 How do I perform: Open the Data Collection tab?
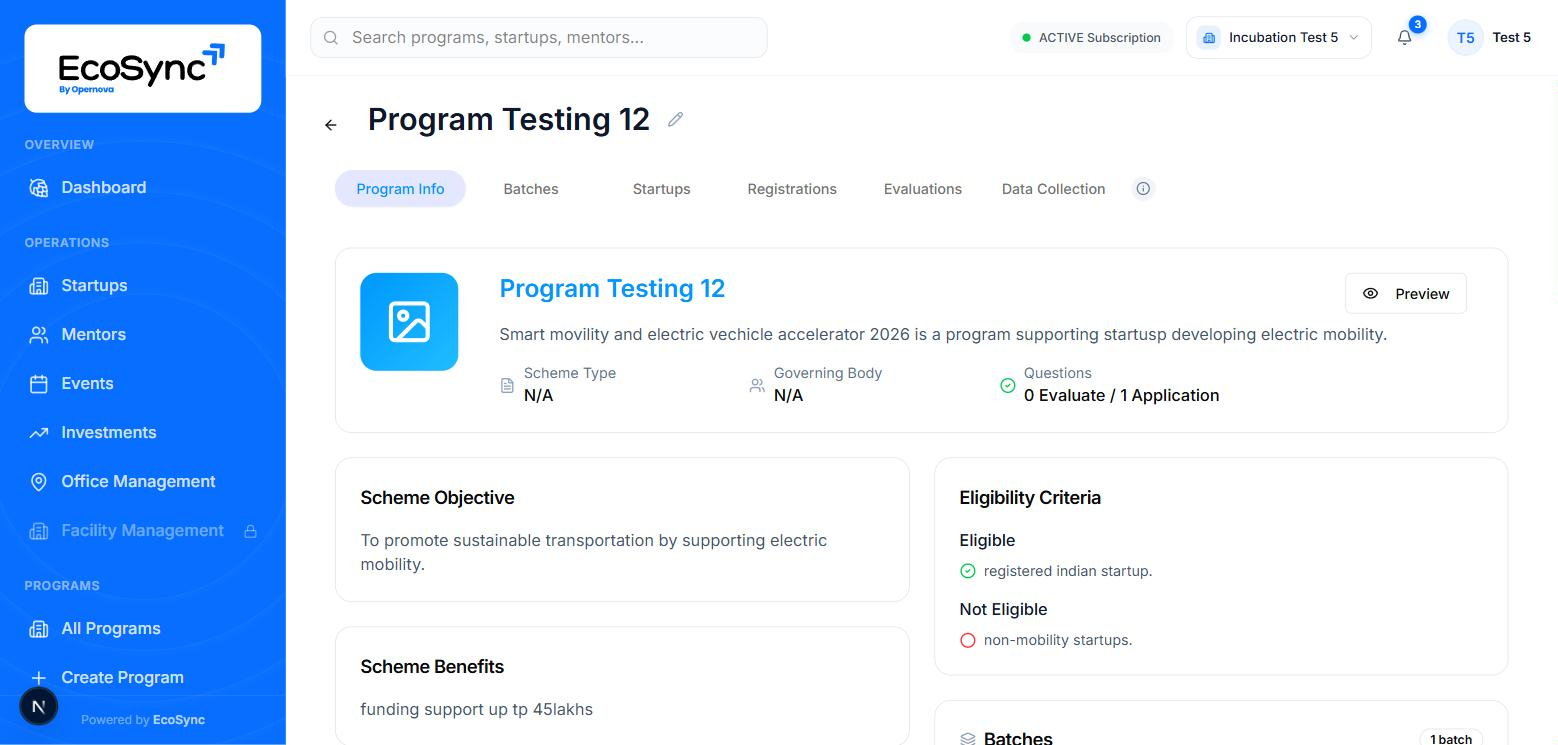(1053, 189)
